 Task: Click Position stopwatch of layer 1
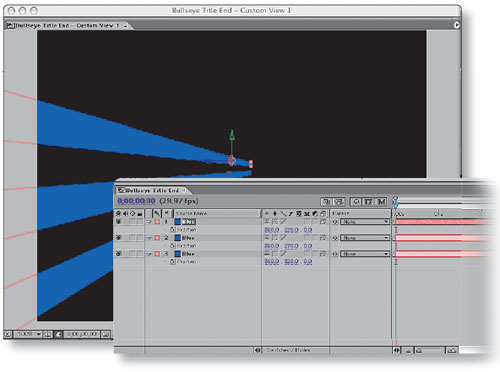pos(173,230)
